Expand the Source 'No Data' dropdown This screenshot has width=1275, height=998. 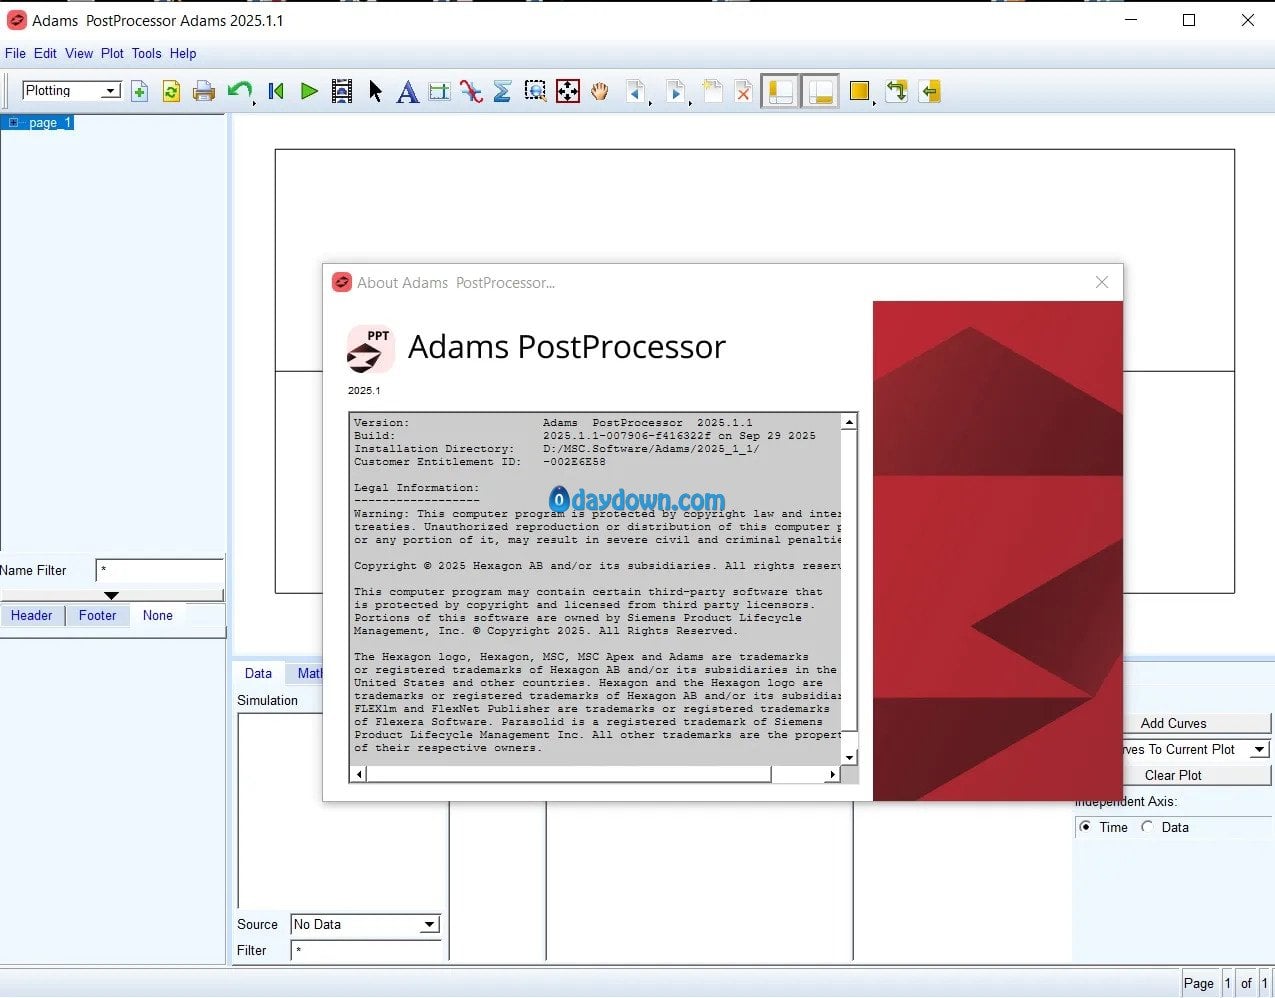click(x=429, y=925)
